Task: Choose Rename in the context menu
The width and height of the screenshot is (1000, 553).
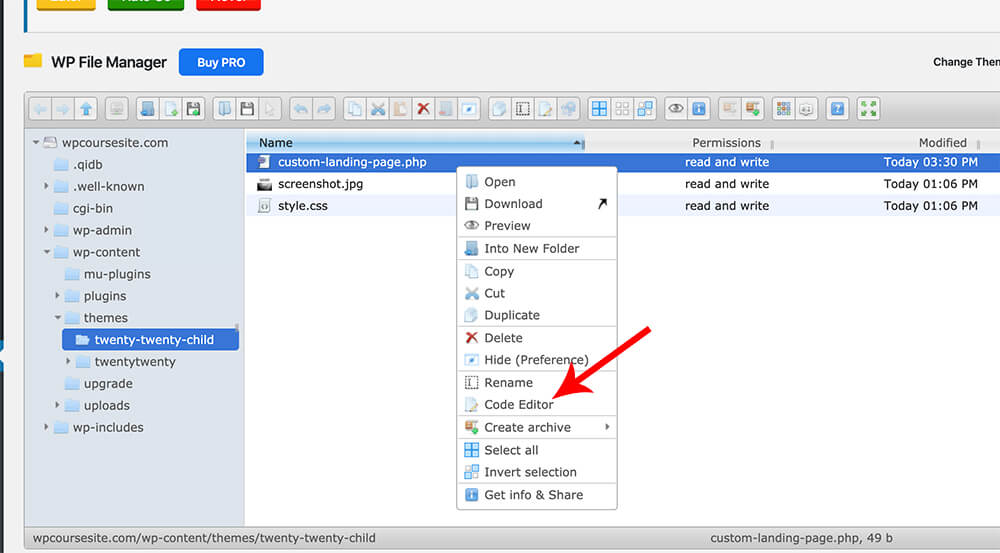Action: (508, 382)
